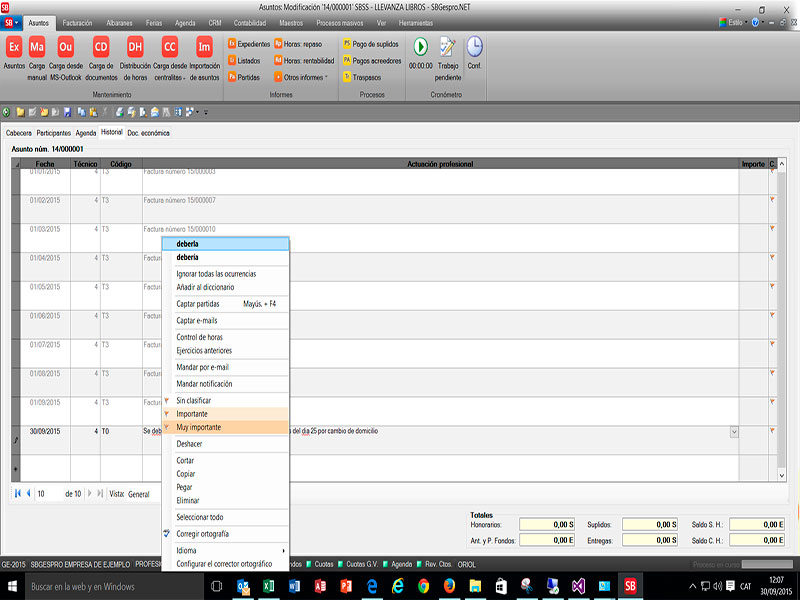This screenshot has width=800, height=600.
Task: Open Excel from the Windows taskbar
Action: (x=267, y=586)
